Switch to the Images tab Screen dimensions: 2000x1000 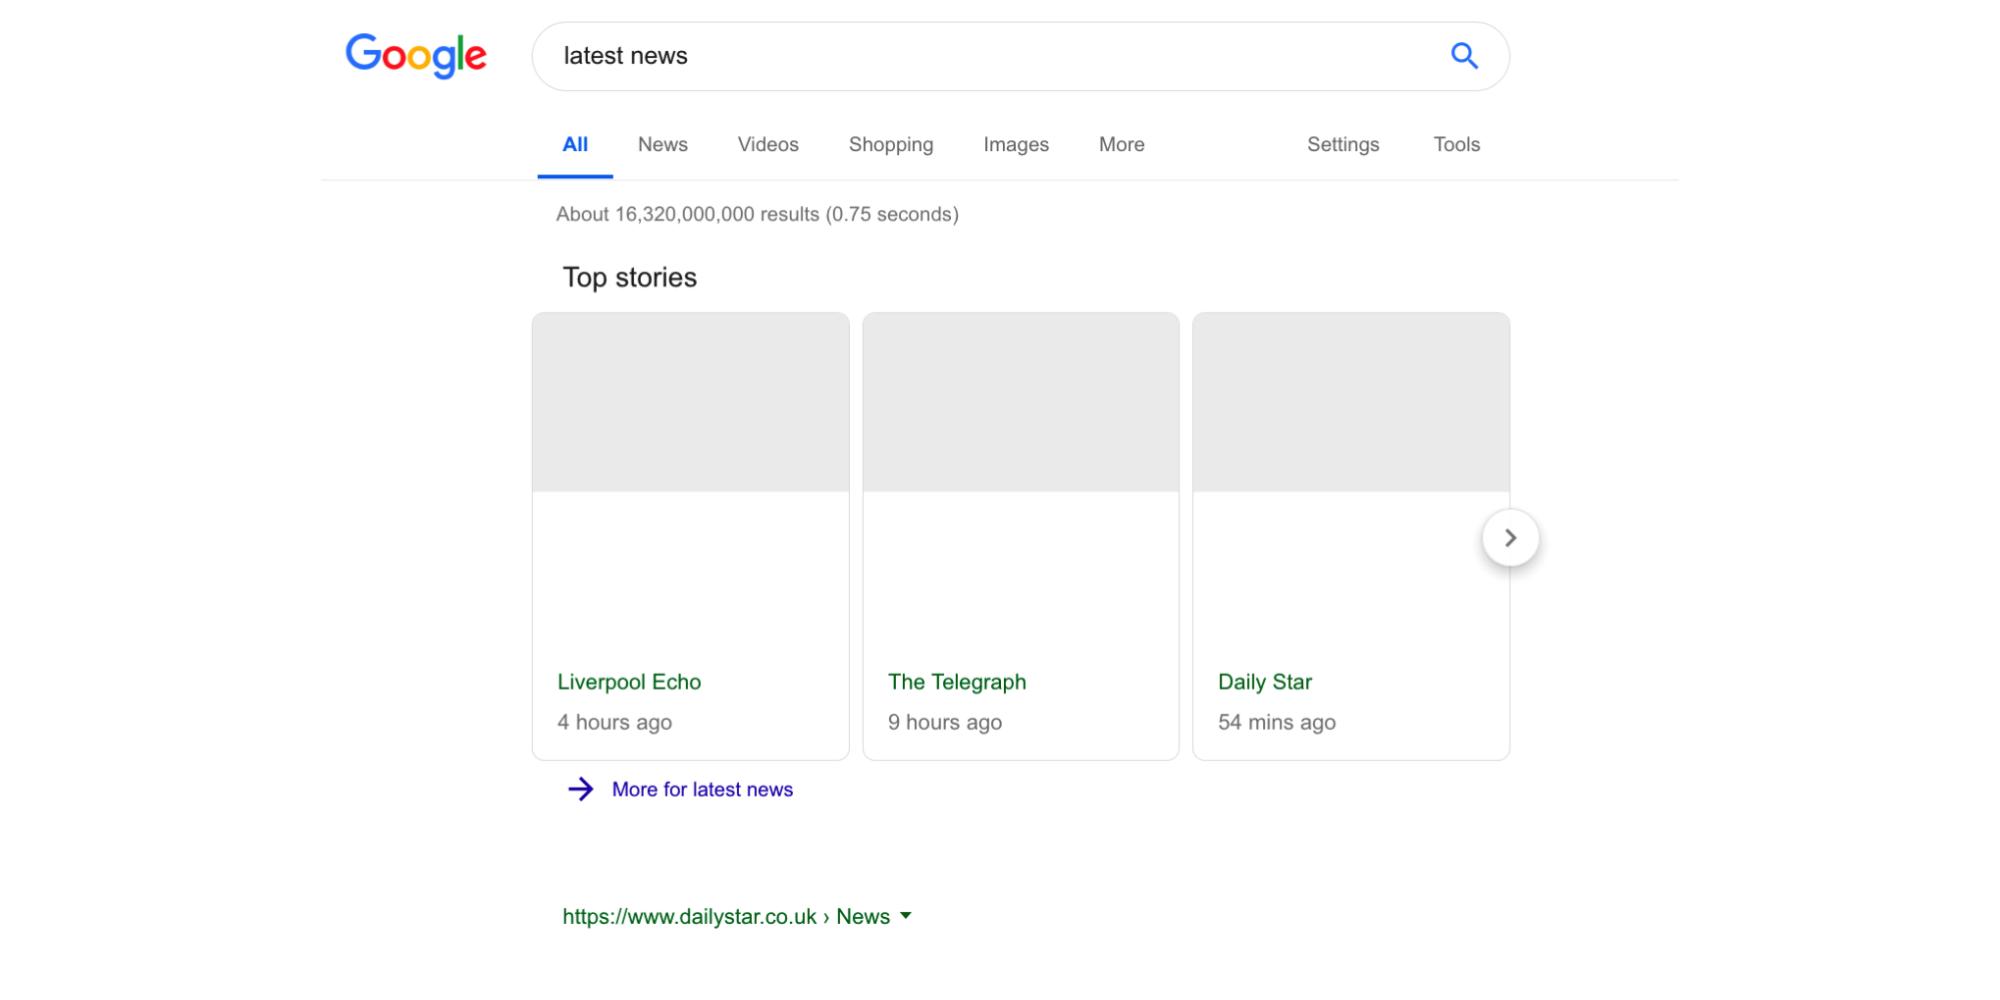click(1015, 144)
